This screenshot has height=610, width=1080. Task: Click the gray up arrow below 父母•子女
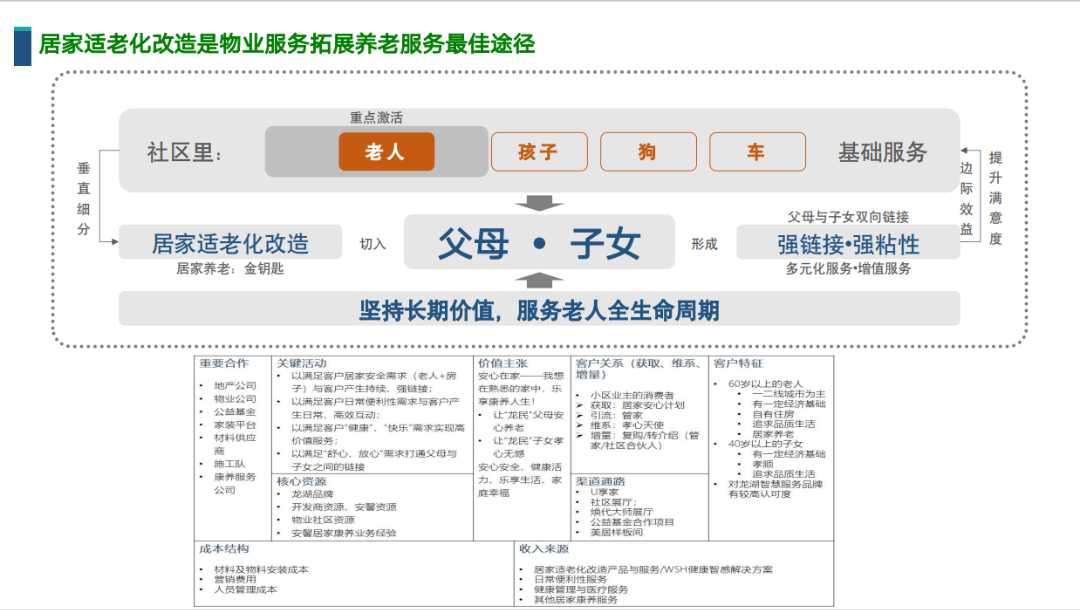(x=539, y=279)
